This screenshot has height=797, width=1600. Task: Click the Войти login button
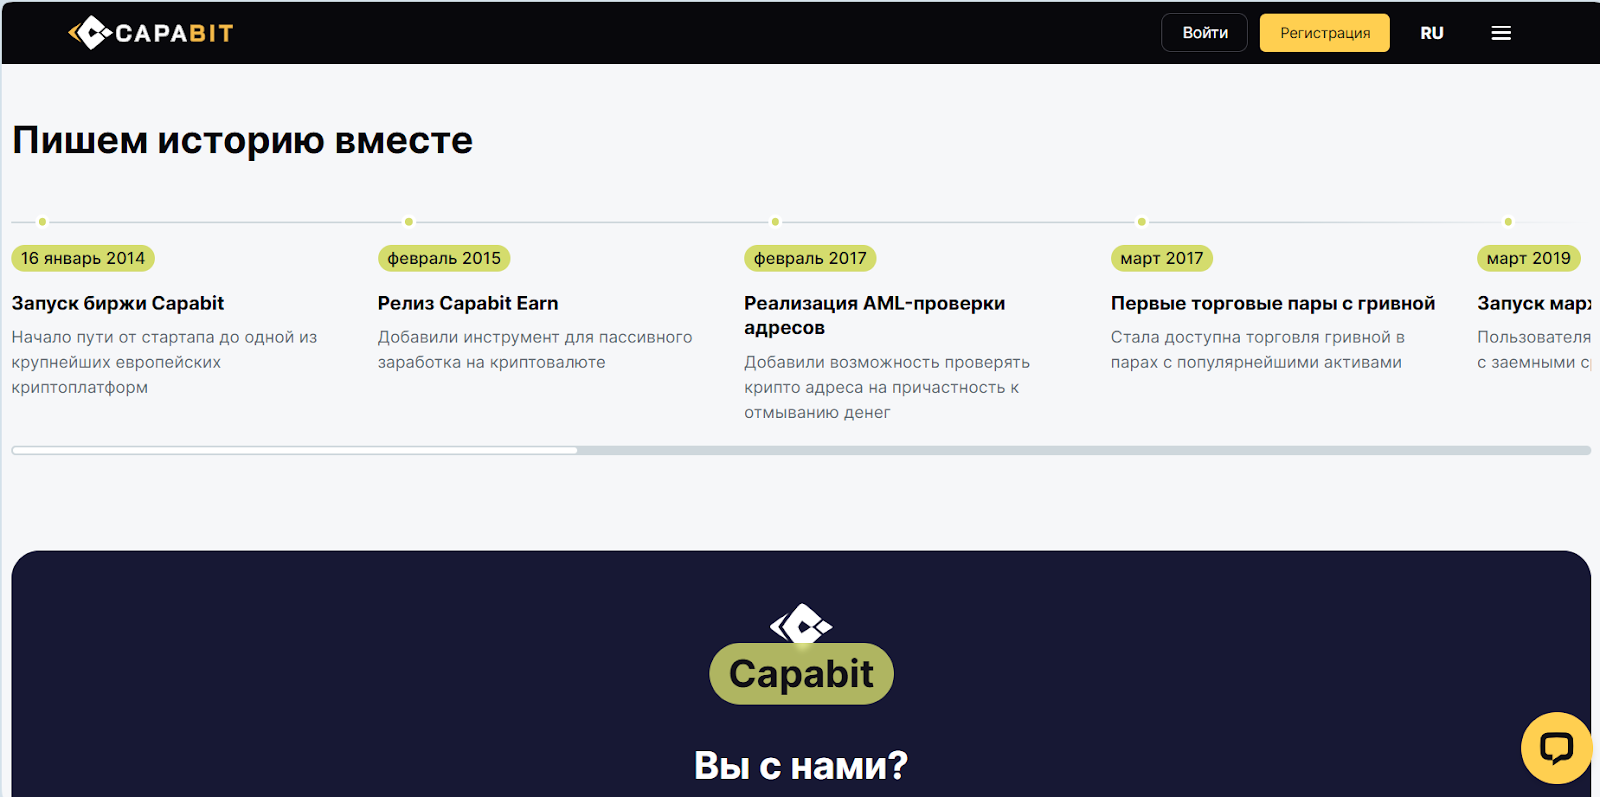tap(1205, 33)
